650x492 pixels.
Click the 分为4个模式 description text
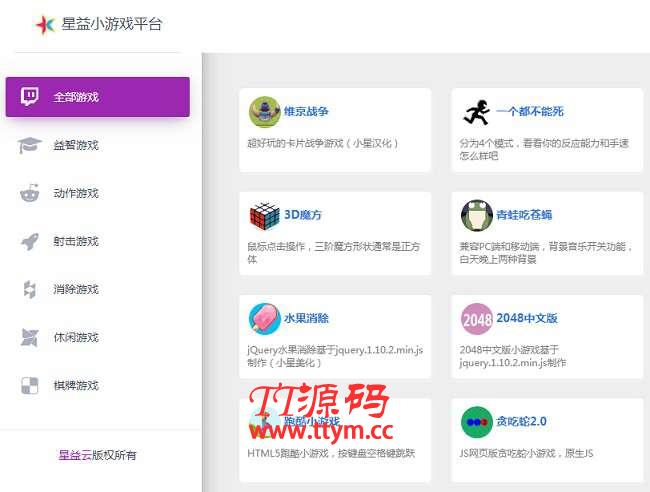[x=544, y=150]
